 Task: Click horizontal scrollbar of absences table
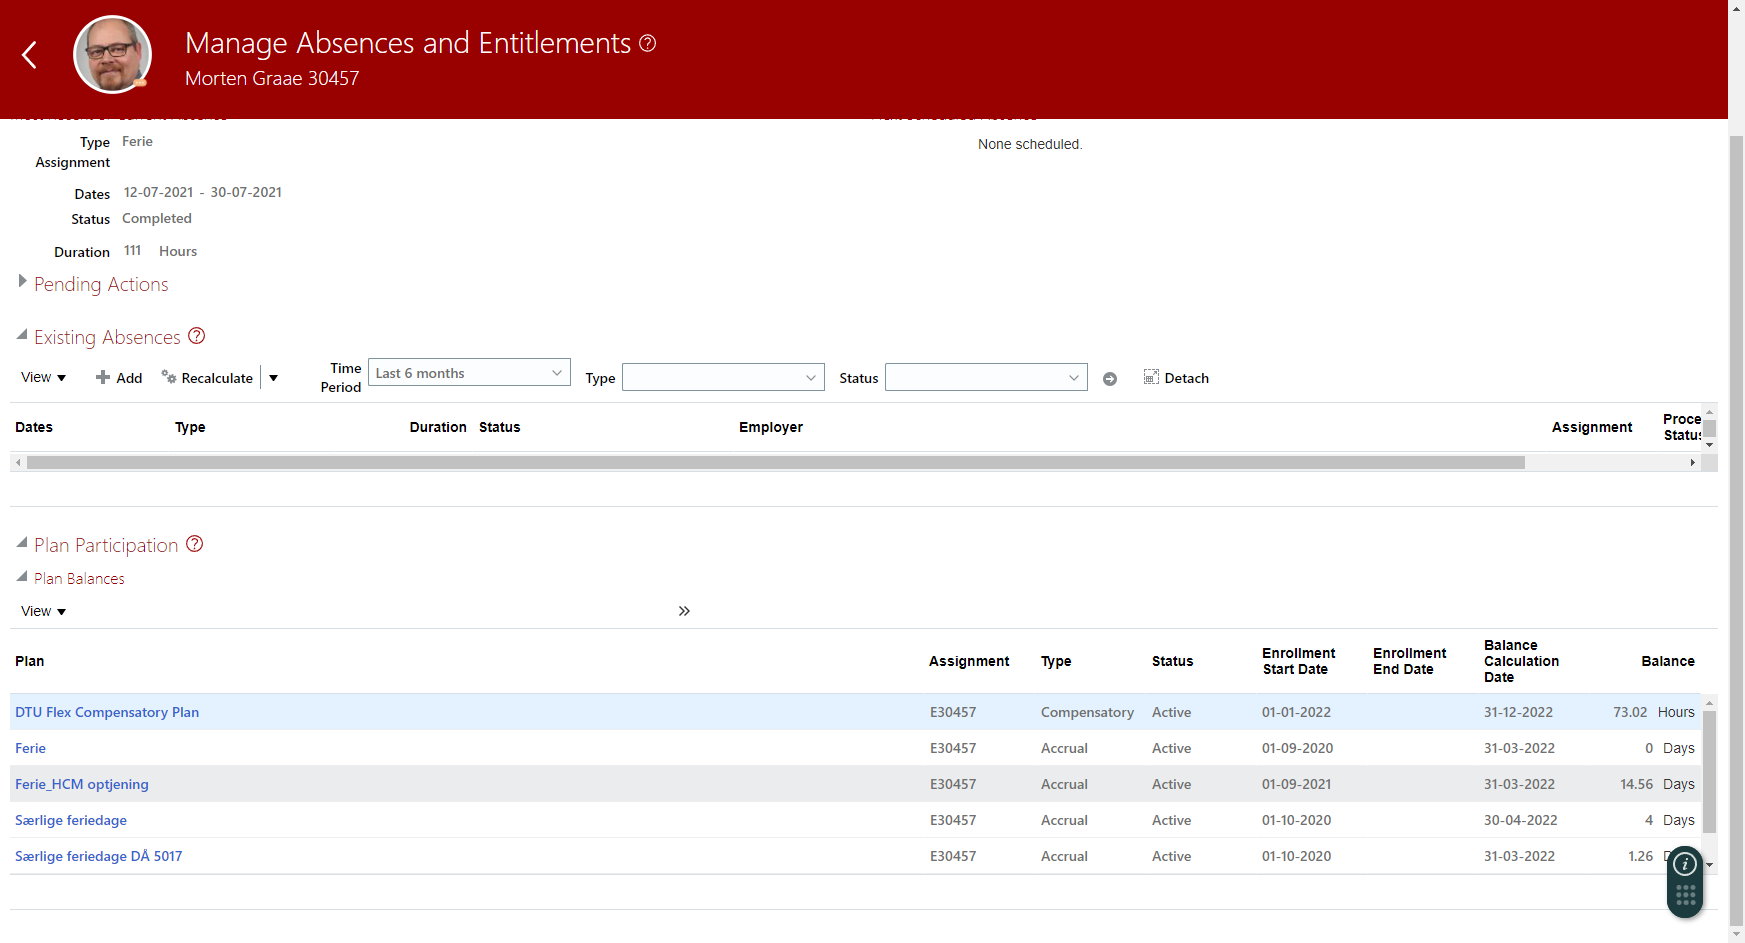pyautogui.click(x=775, y=463)
